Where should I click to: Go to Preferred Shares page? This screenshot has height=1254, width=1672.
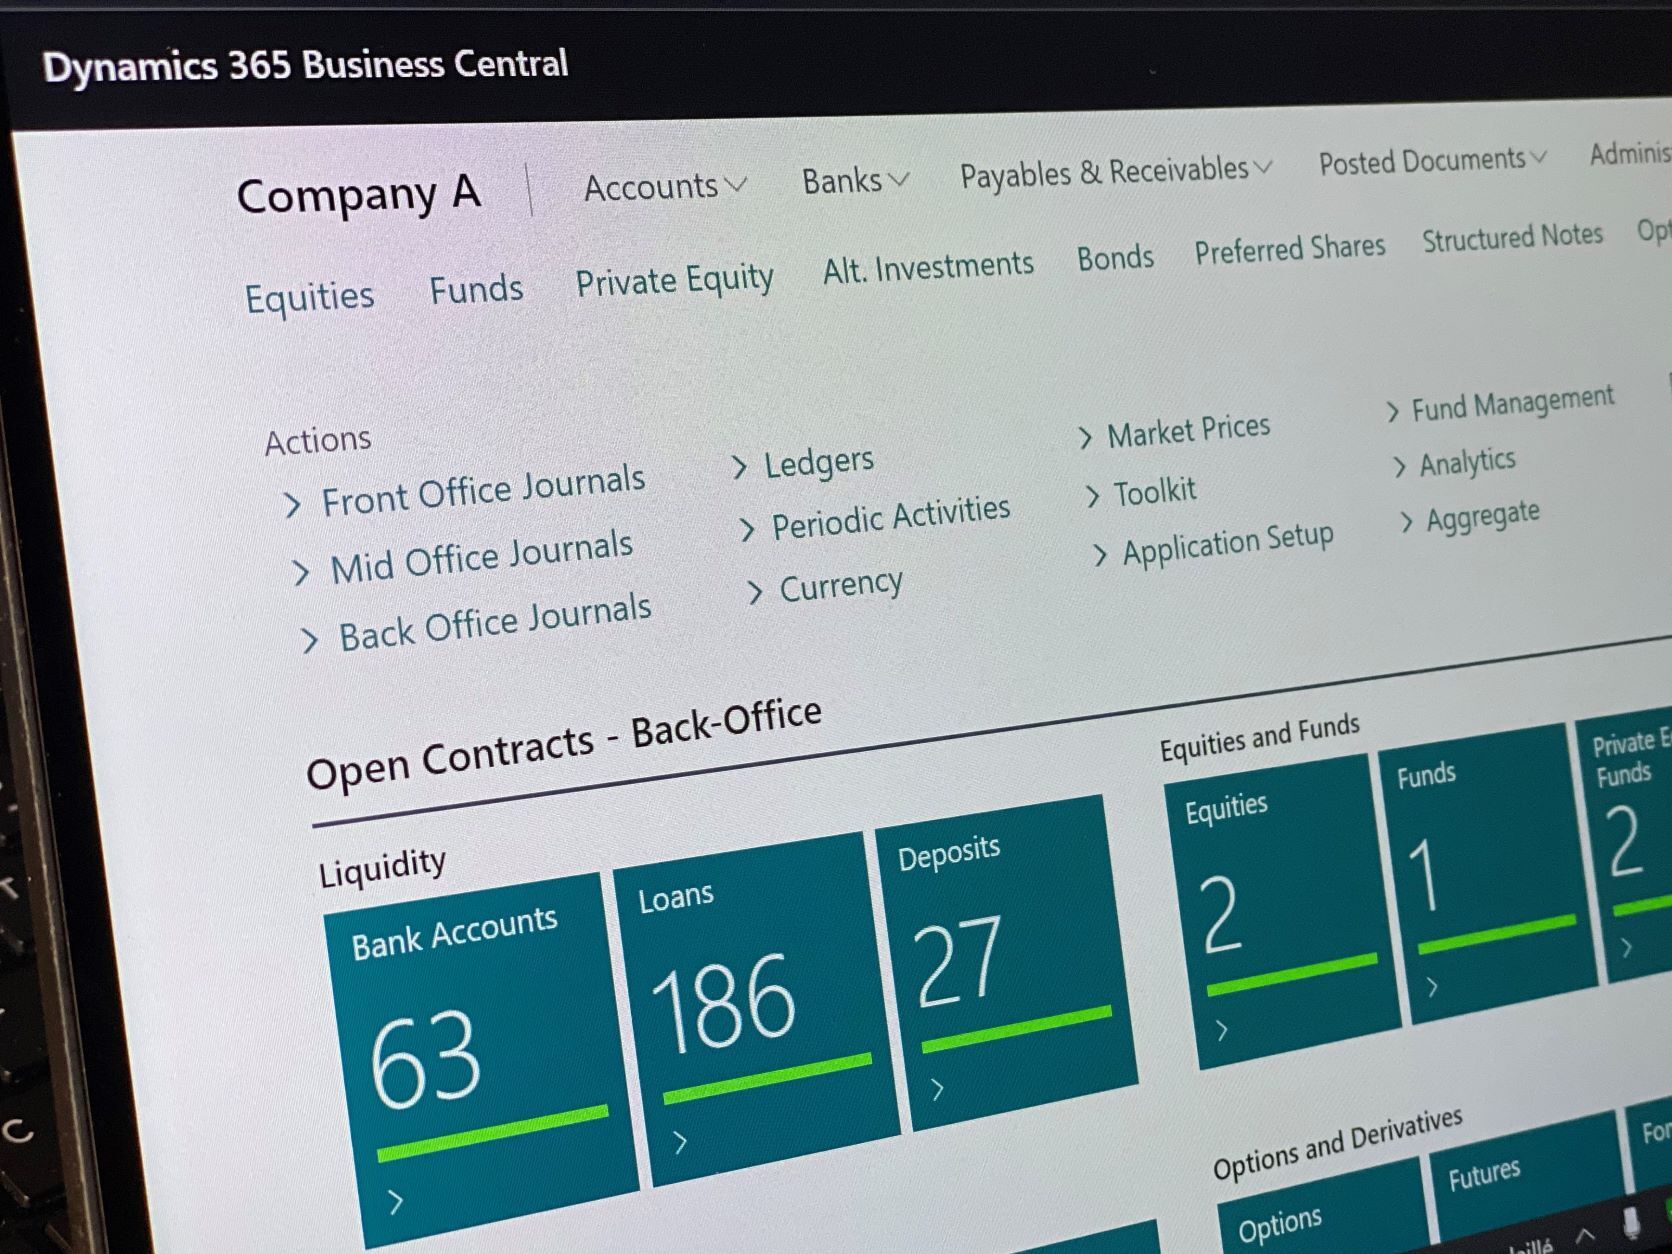(1289, 249)
